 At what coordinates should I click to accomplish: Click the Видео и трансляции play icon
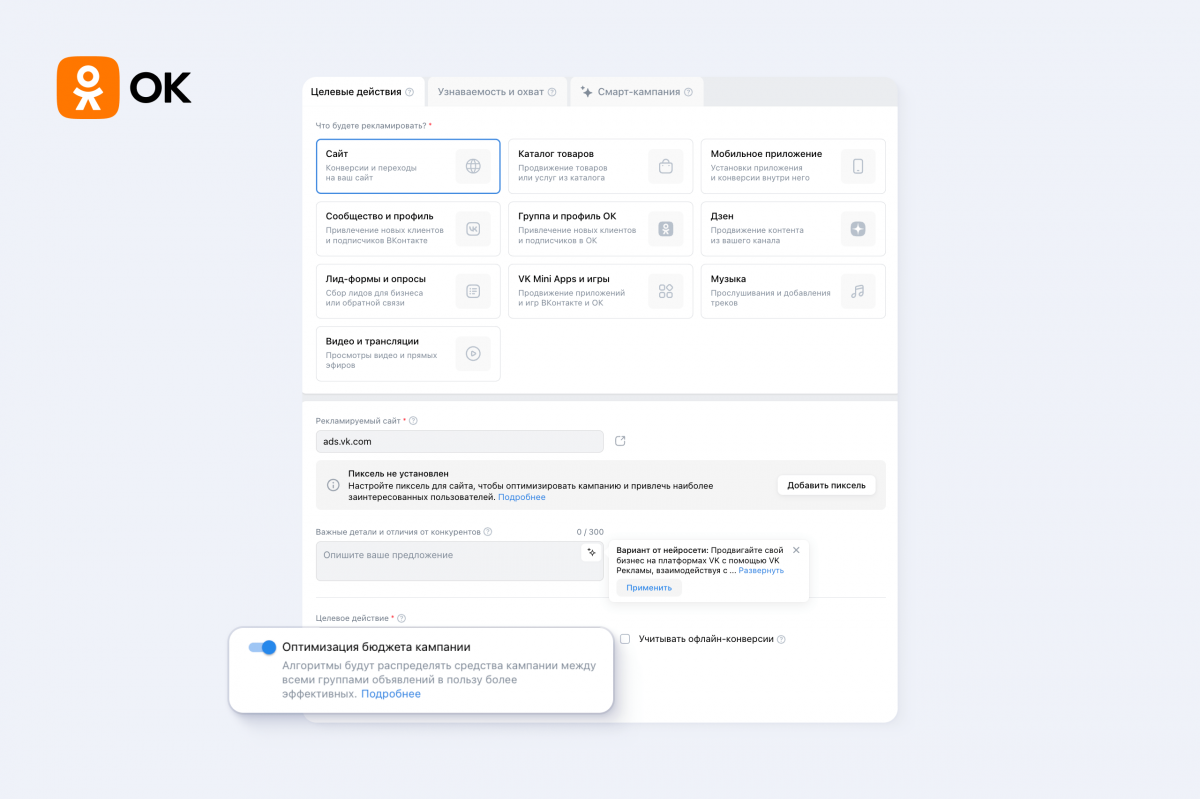[x=473, y=353]
